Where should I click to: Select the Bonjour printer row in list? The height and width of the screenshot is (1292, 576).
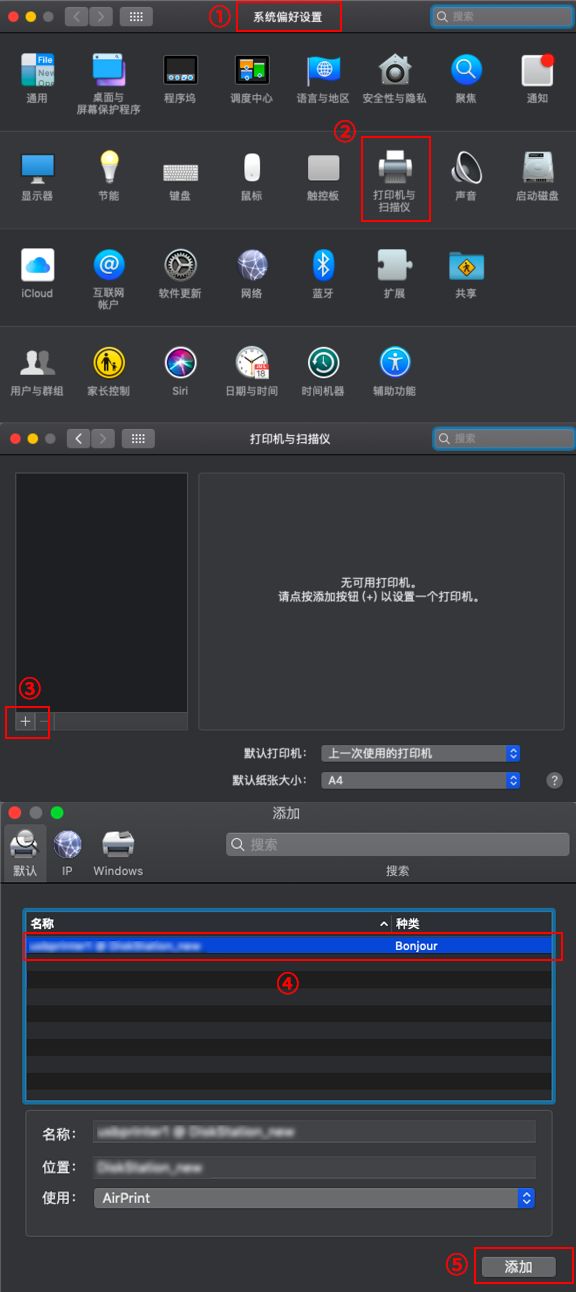click(x=289, y=945)
